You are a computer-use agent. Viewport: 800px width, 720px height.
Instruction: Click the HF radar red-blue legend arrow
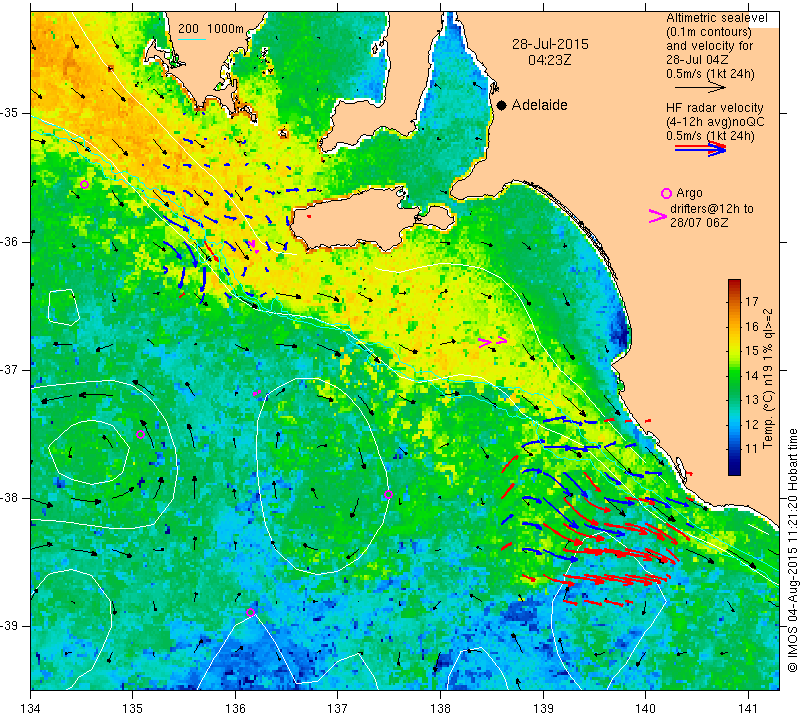701,149
